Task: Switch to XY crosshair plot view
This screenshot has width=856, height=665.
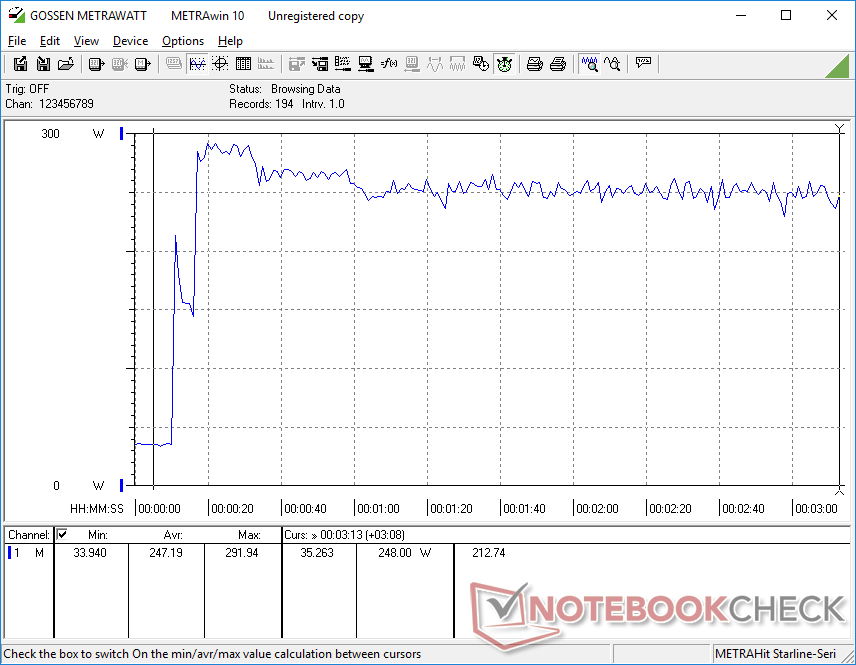Action: point(220,64)
